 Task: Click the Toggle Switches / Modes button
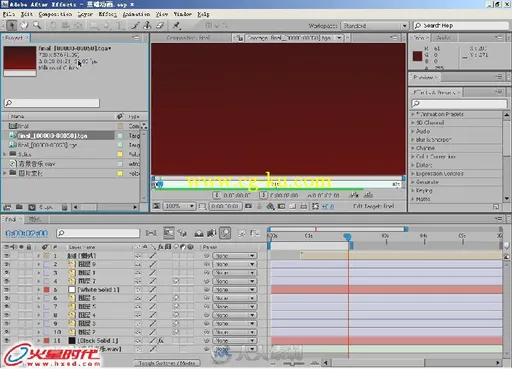[167, 363]
